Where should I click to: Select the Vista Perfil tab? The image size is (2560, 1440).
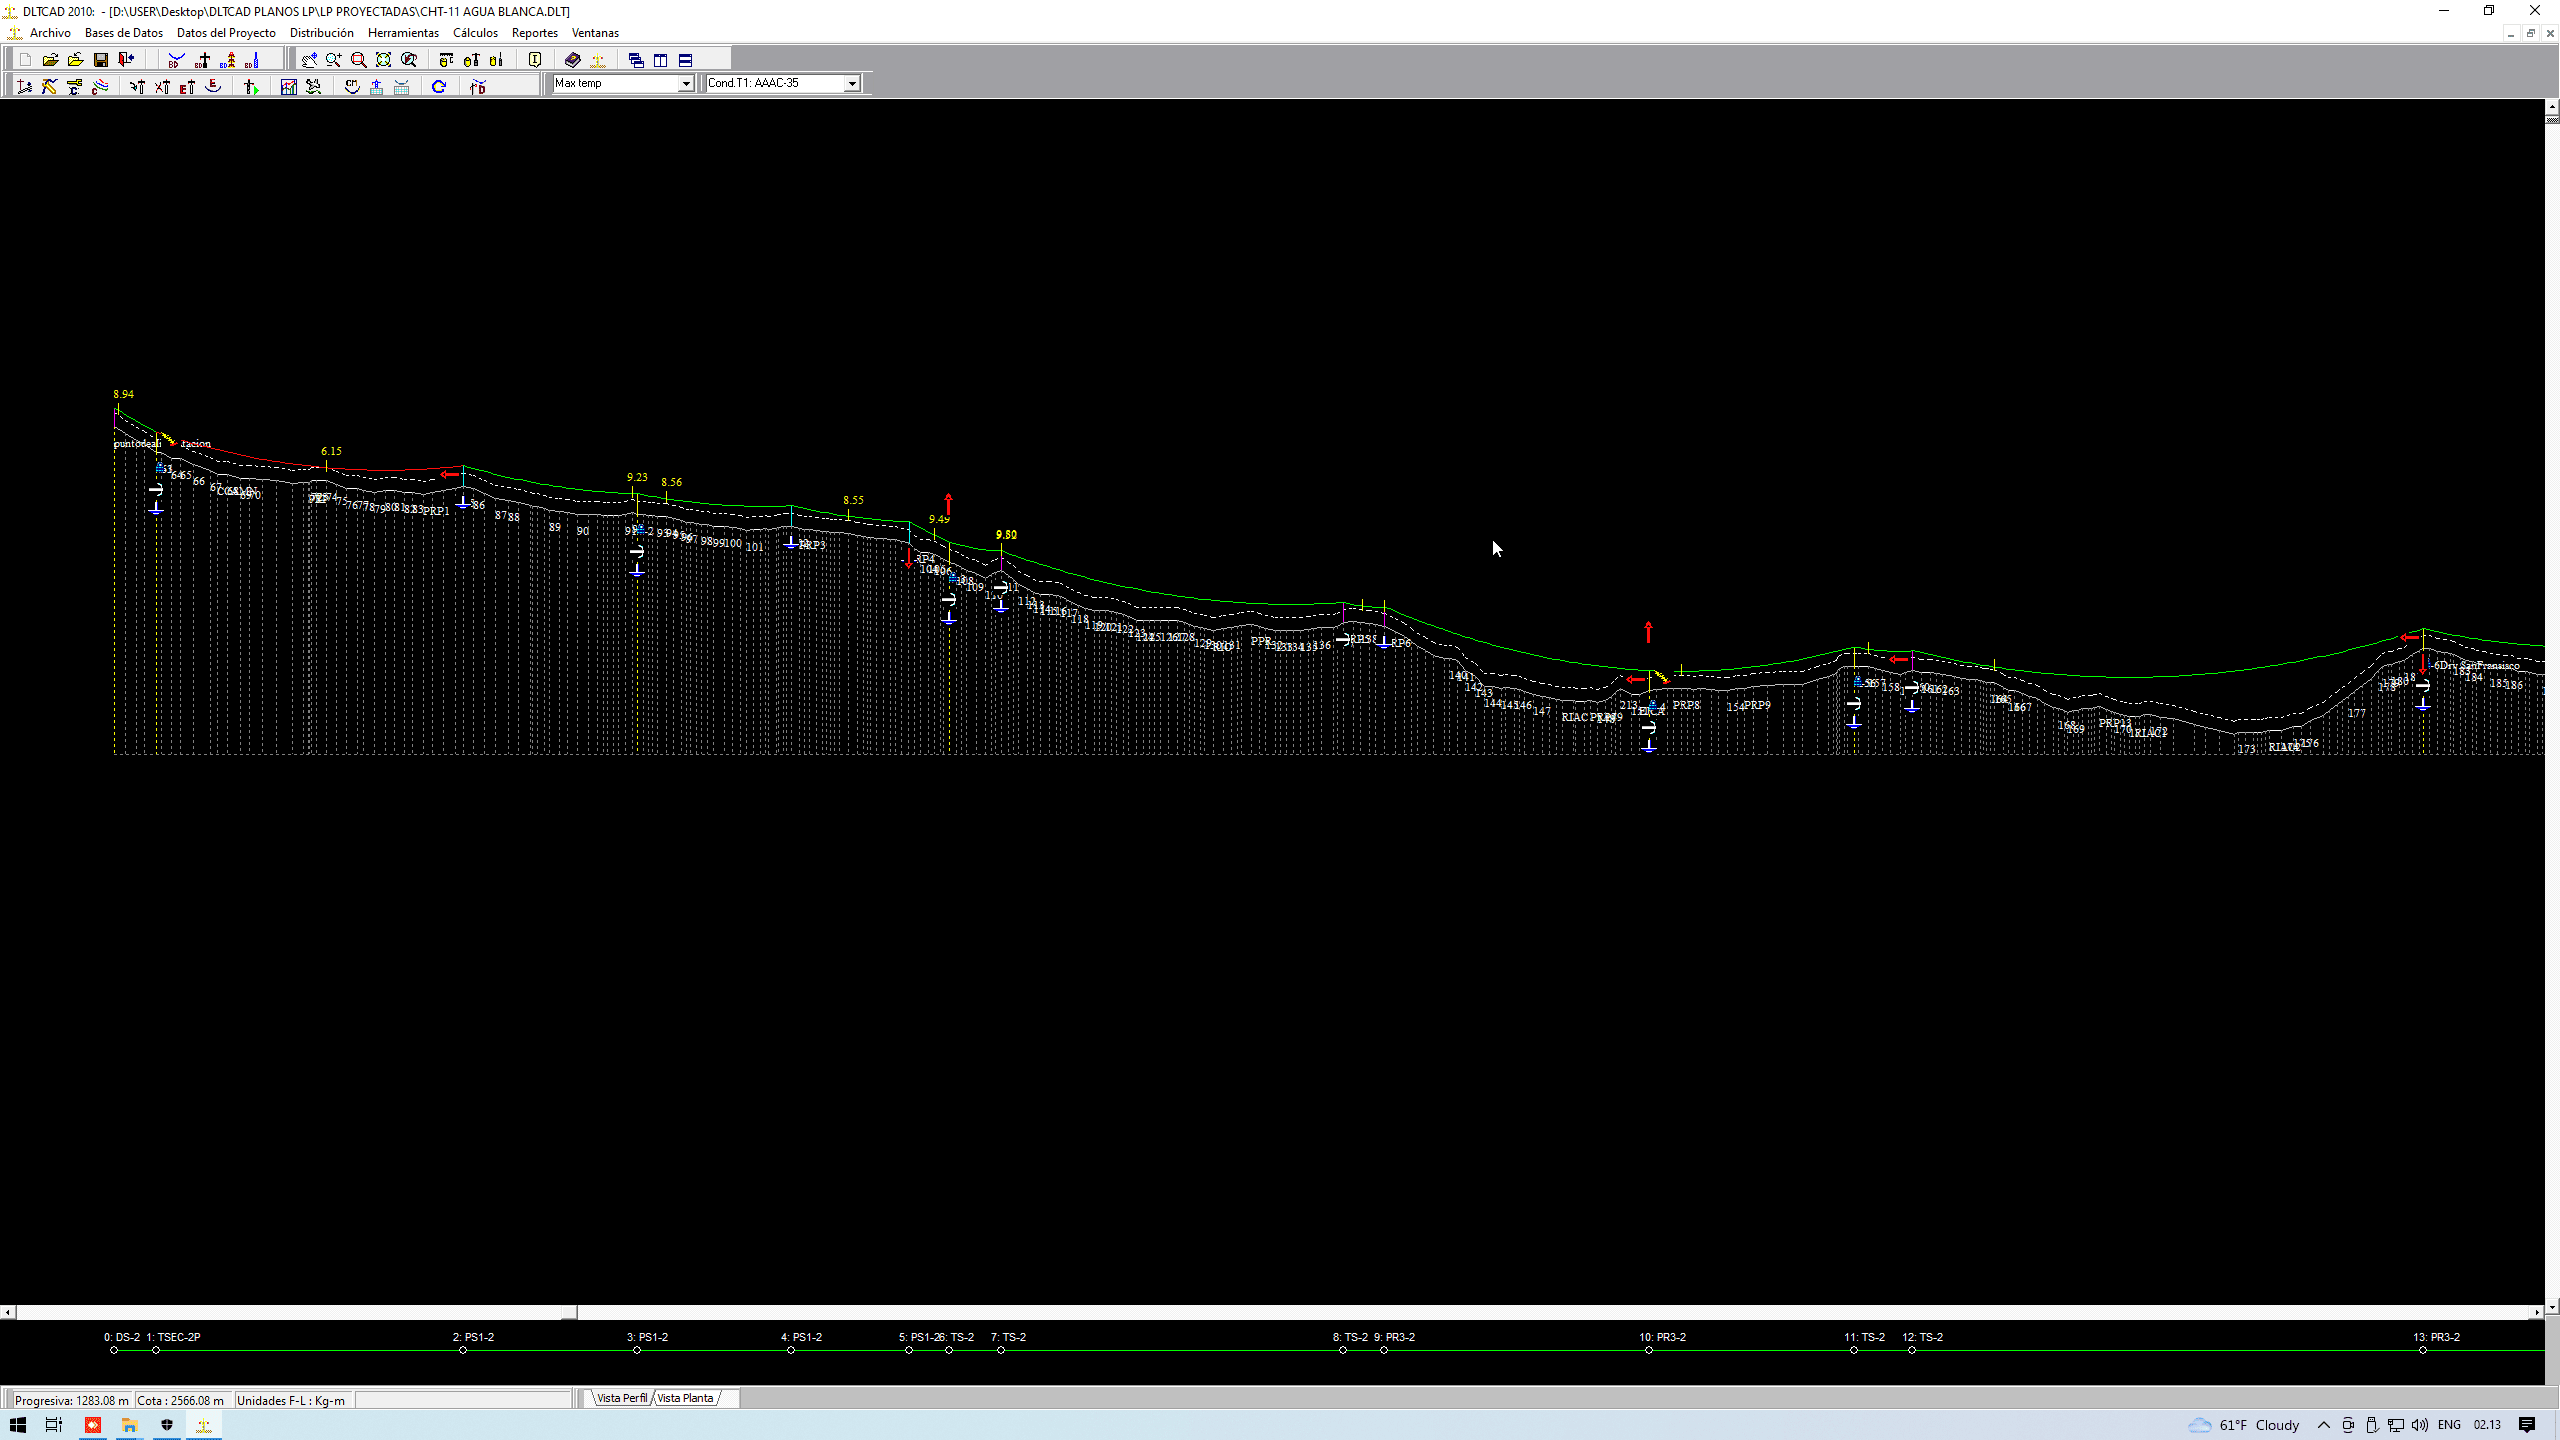(622, 1398)
